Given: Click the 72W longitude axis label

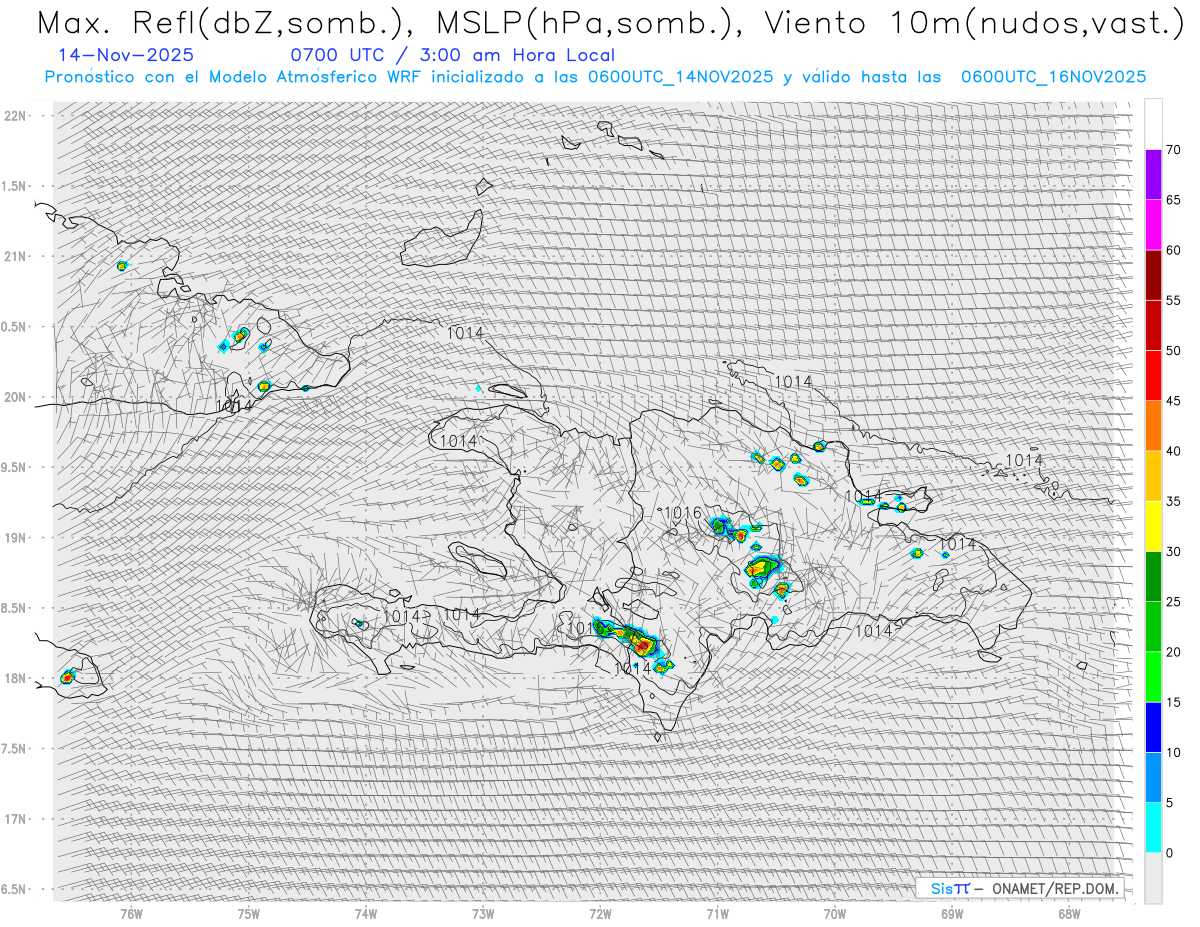Looking at the screenshot, I should [601, 913].
